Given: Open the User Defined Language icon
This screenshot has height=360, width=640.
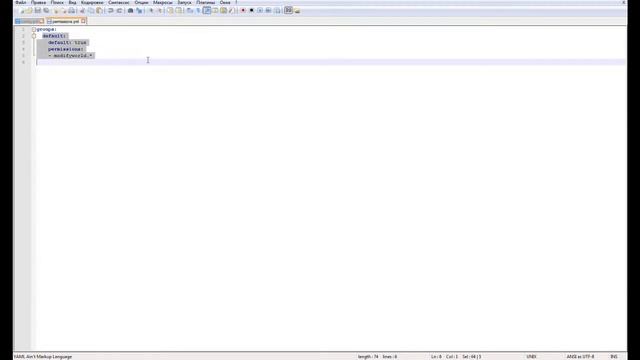Looking at the screenshot, I should [x=215, y=11].
